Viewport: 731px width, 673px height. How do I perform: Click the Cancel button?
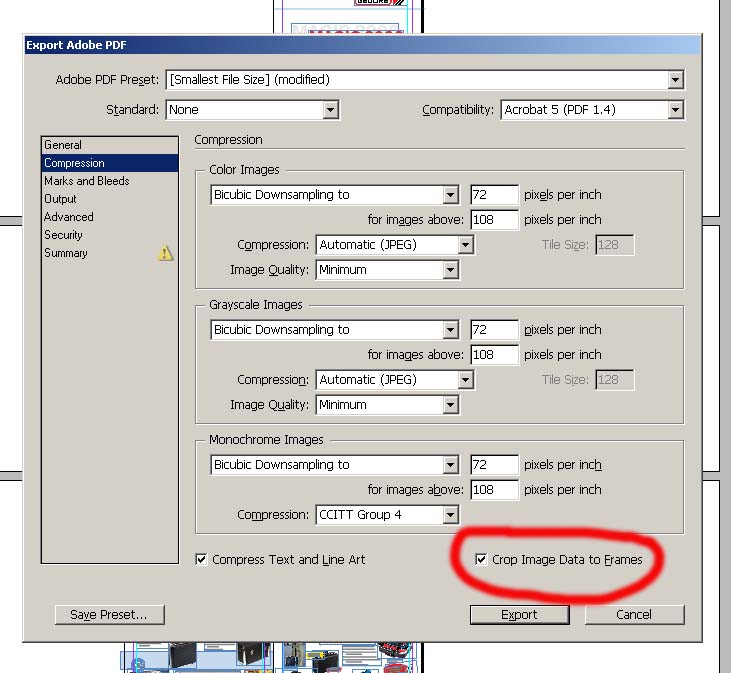tap(634, 615)
